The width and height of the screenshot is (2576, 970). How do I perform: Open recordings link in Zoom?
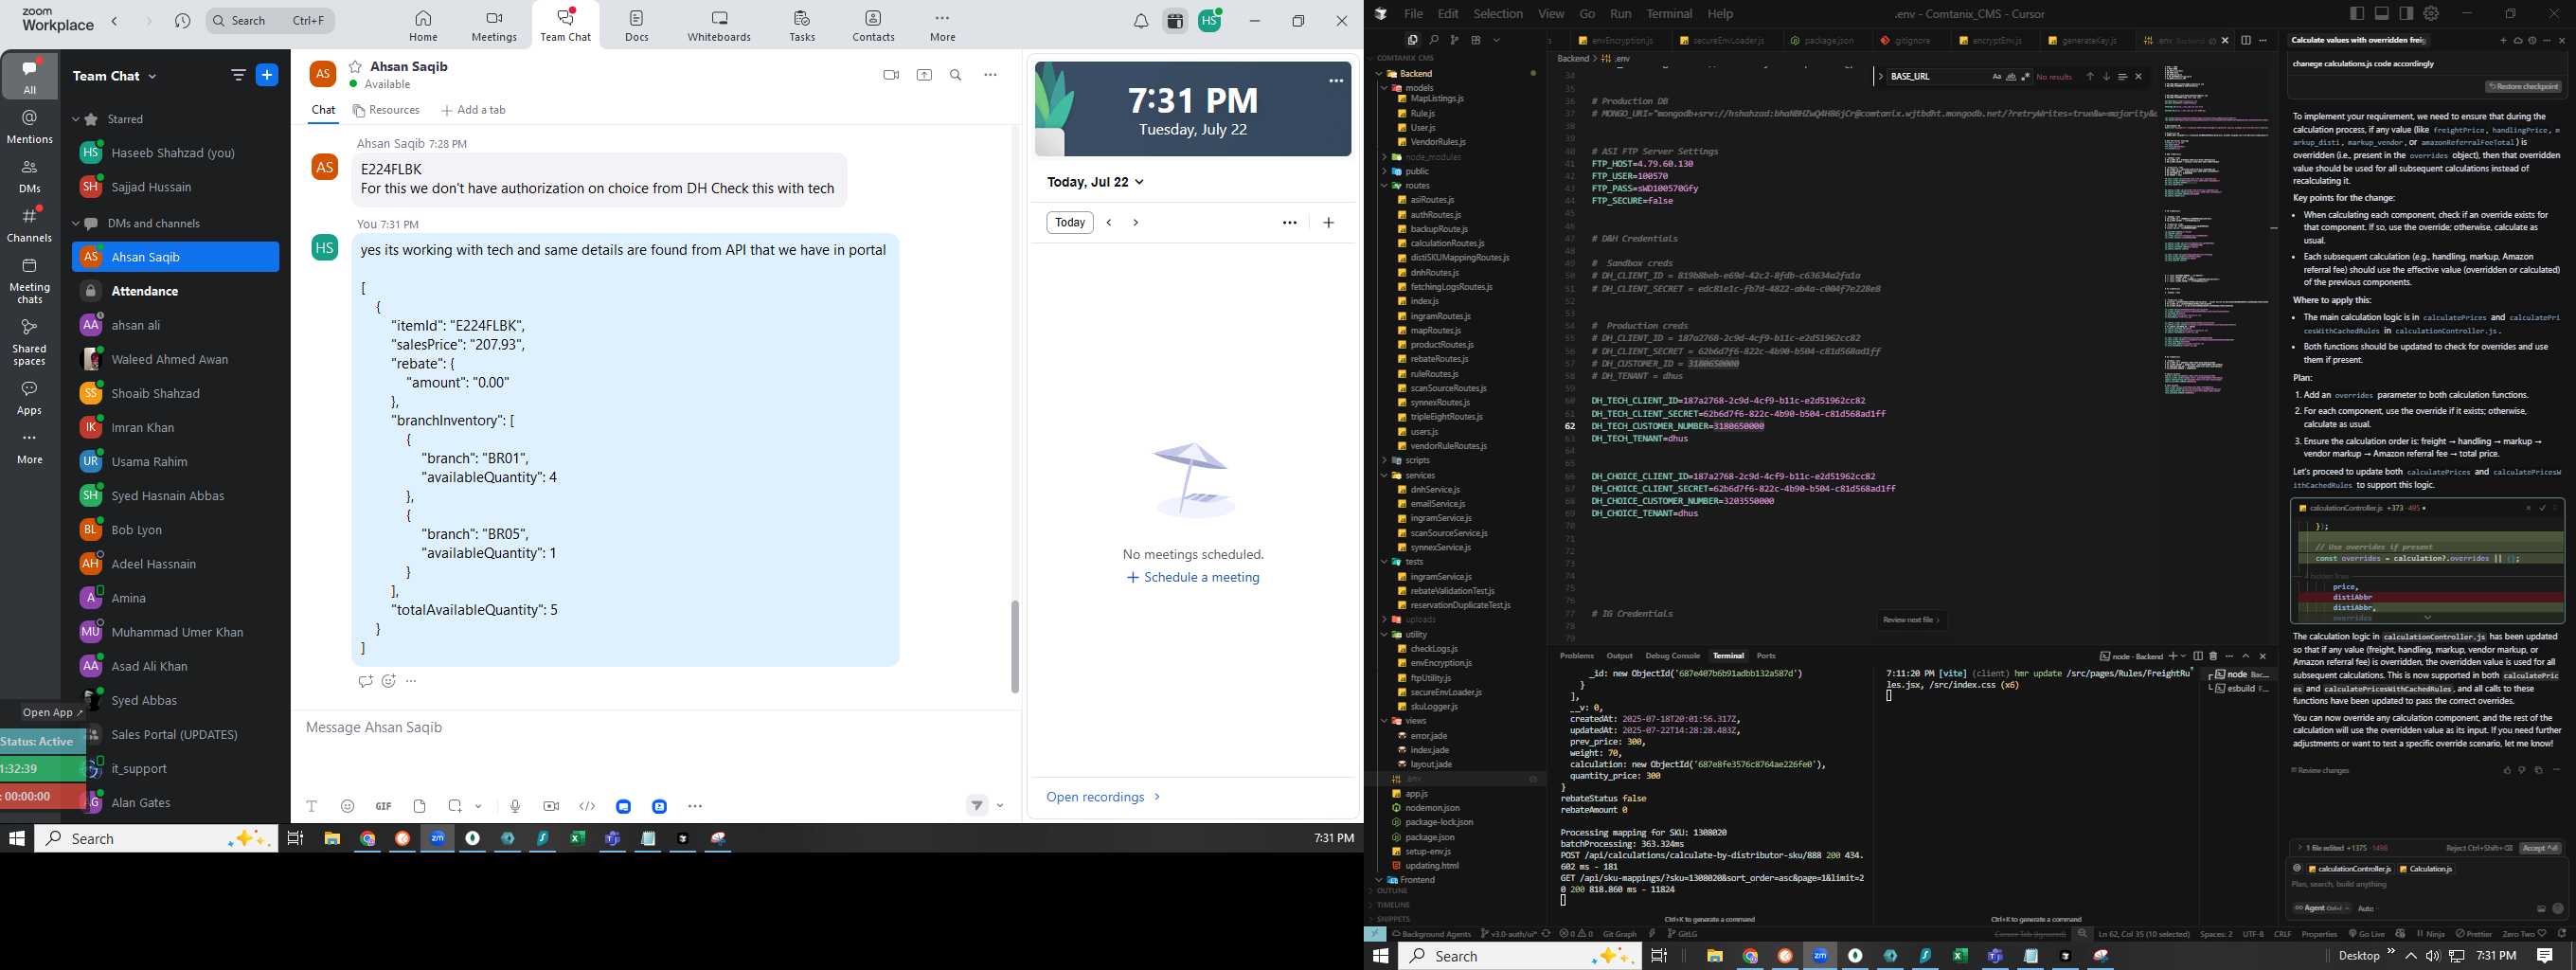coord(1103,797)
